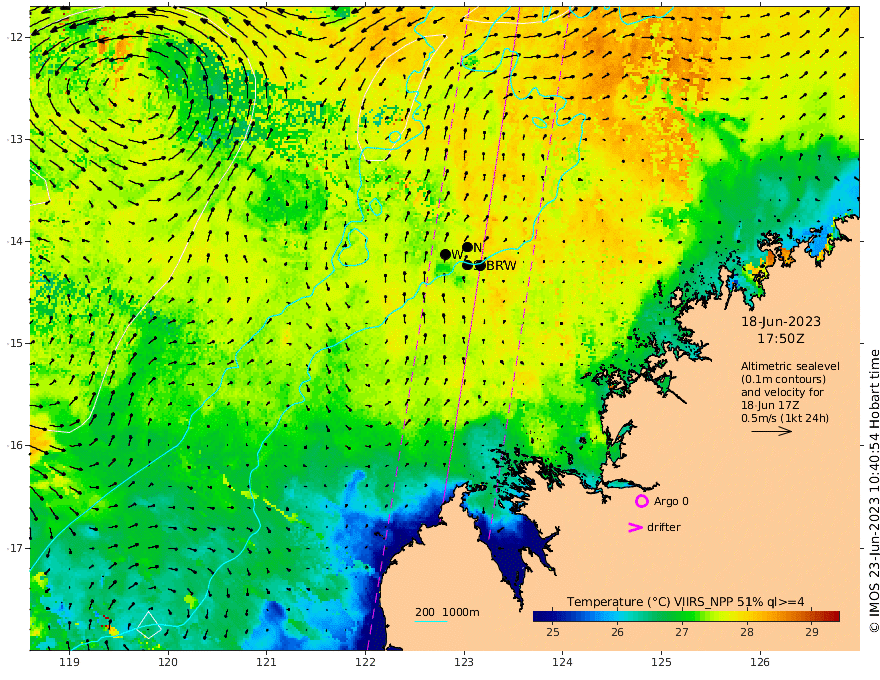
Task: Click the colorbar at 27 degrees
Action: (x=682, y=617)
